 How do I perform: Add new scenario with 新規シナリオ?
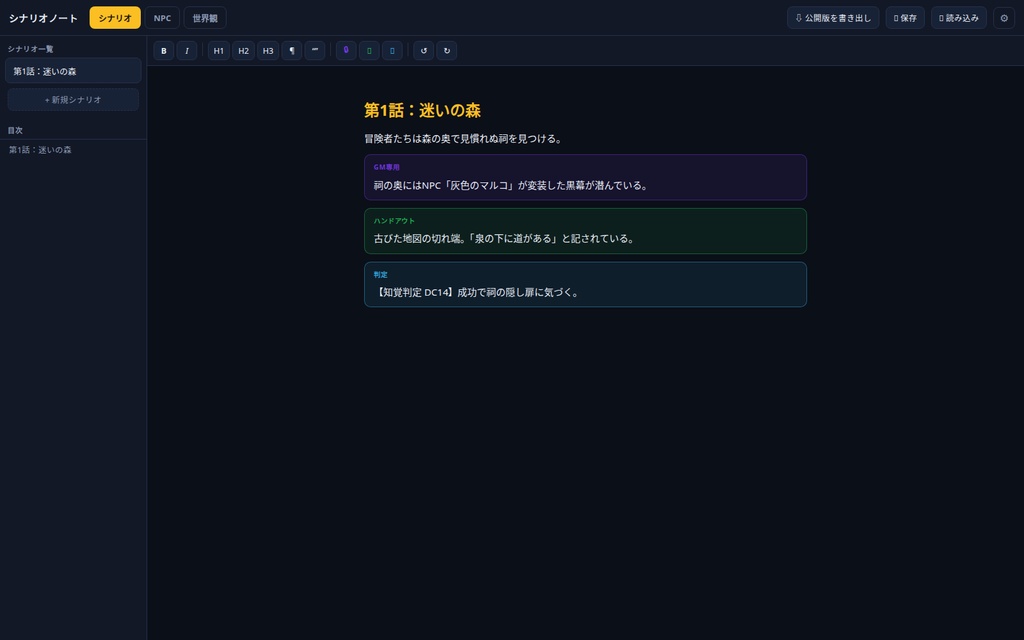(x=73, y=99)
